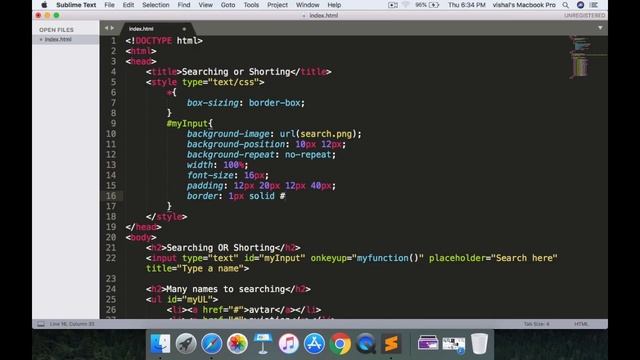Click Sublime Text icon in the Dock
The height and width of the screenshot is (360, 640).
391,343
